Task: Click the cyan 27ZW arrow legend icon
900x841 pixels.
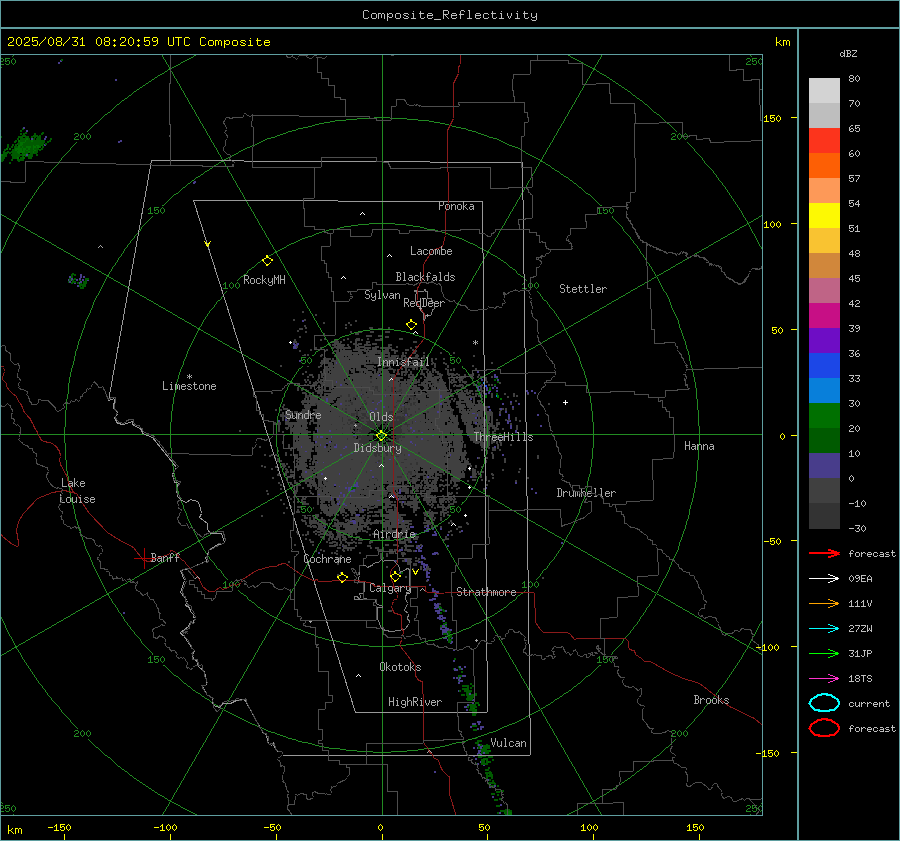Action: coord(824,629)
